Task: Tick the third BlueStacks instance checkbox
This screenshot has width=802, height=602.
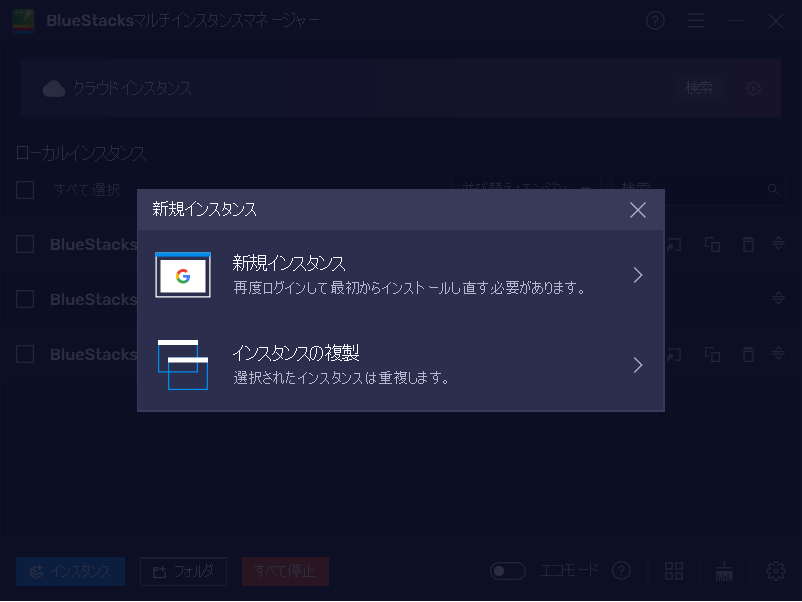Action: click(26, 354)
